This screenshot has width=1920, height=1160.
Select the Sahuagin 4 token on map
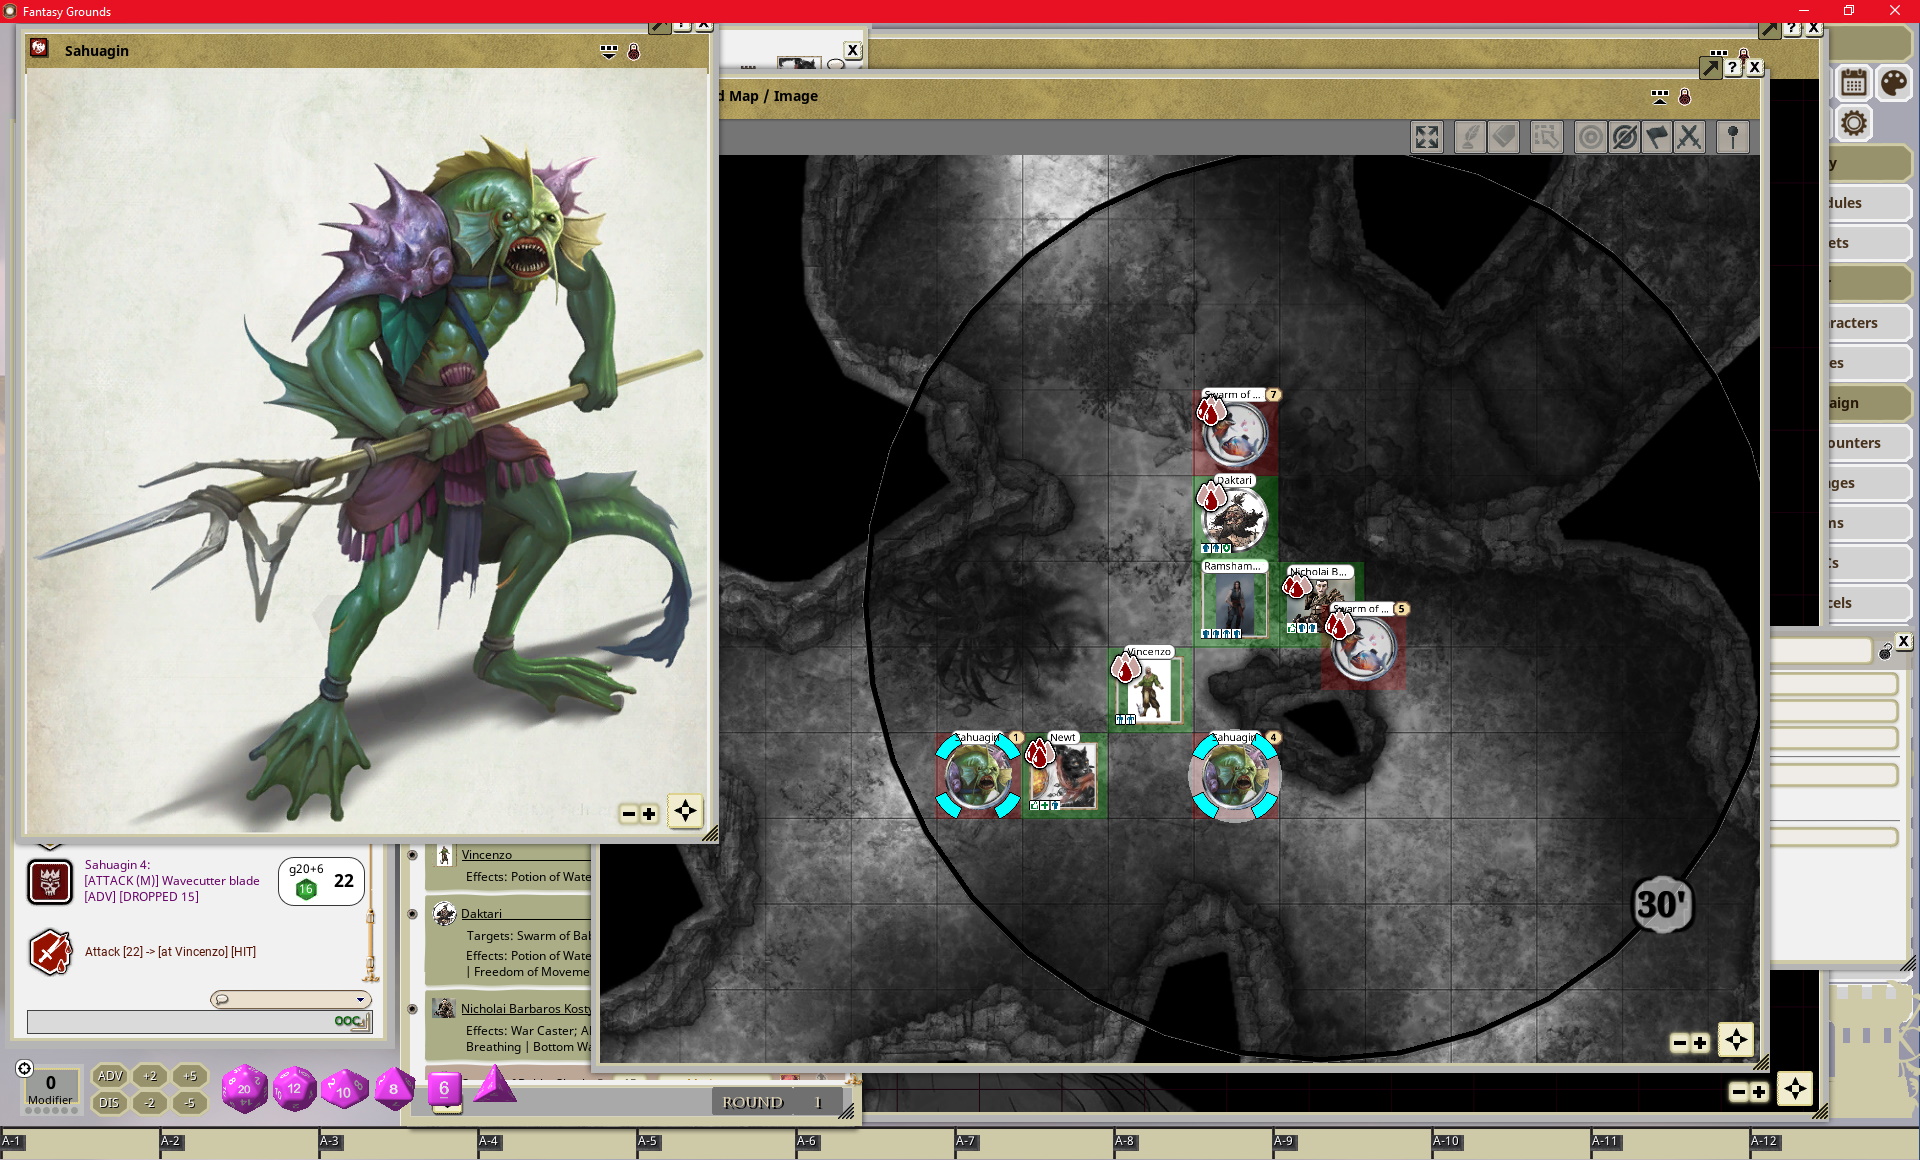point(1234,776)
